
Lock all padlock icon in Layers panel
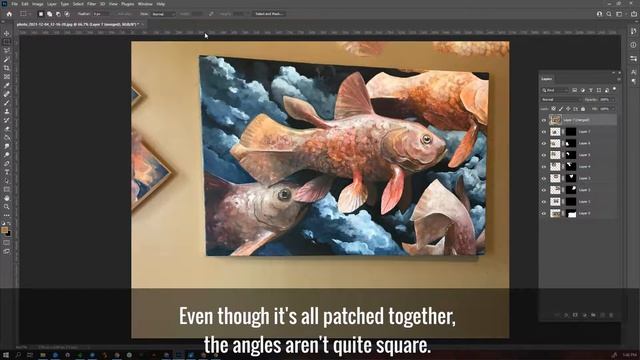pyautogui.click(x=583, y=109)
